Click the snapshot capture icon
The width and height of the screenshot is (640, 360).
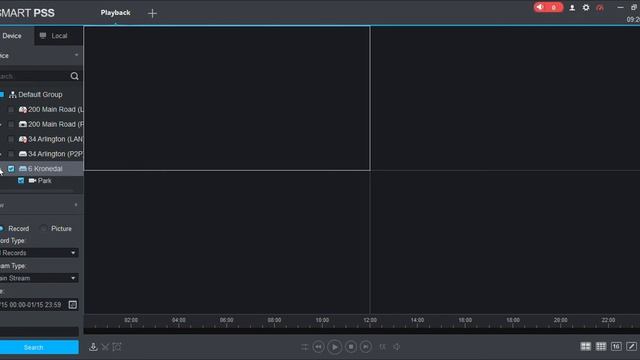tap(117, 347)
